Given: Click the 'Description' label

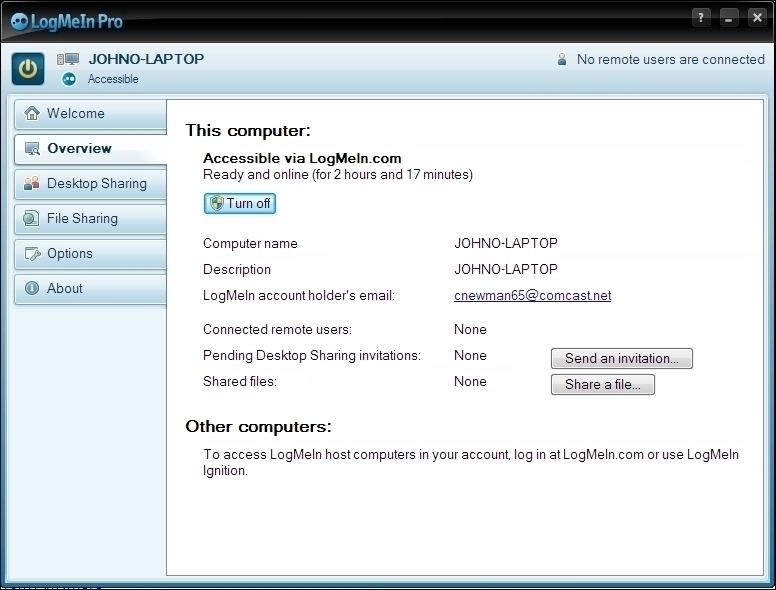Looking at the screenshot, I should pyautogui.click(x=237, y=270).
